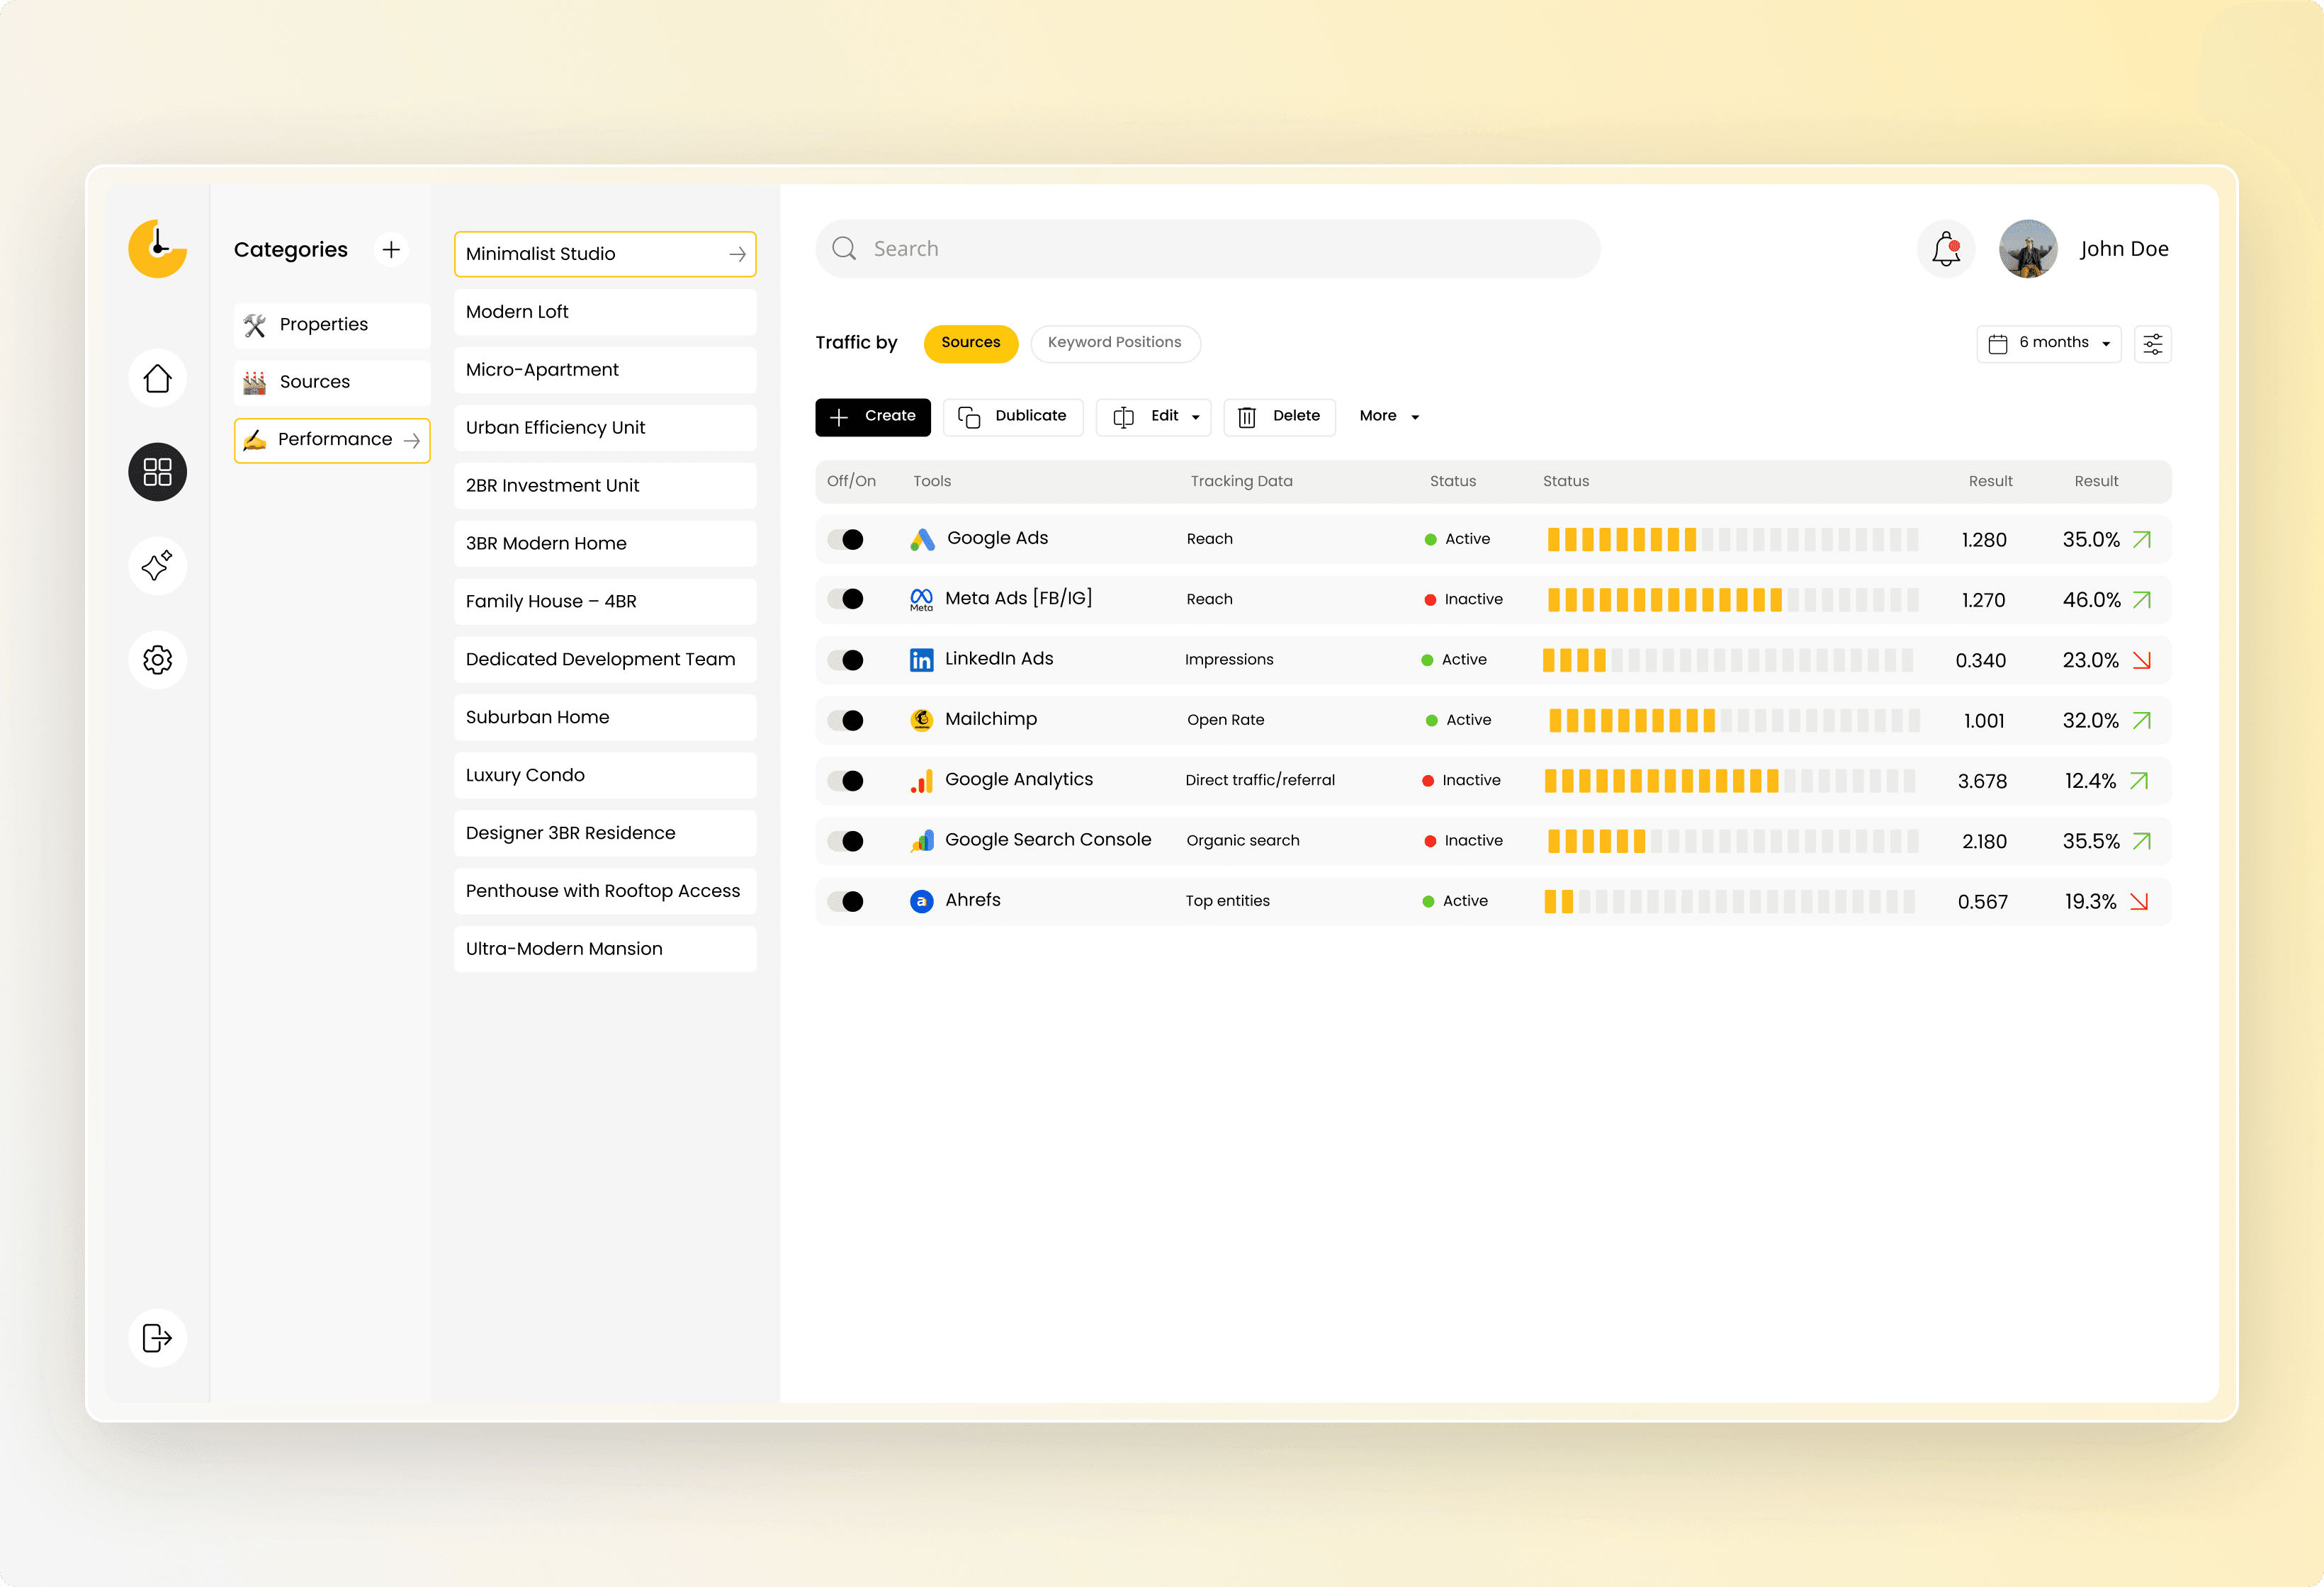Switch to the Sources tab
The width and height of the screenshot is (2324, 1587).
970,343
